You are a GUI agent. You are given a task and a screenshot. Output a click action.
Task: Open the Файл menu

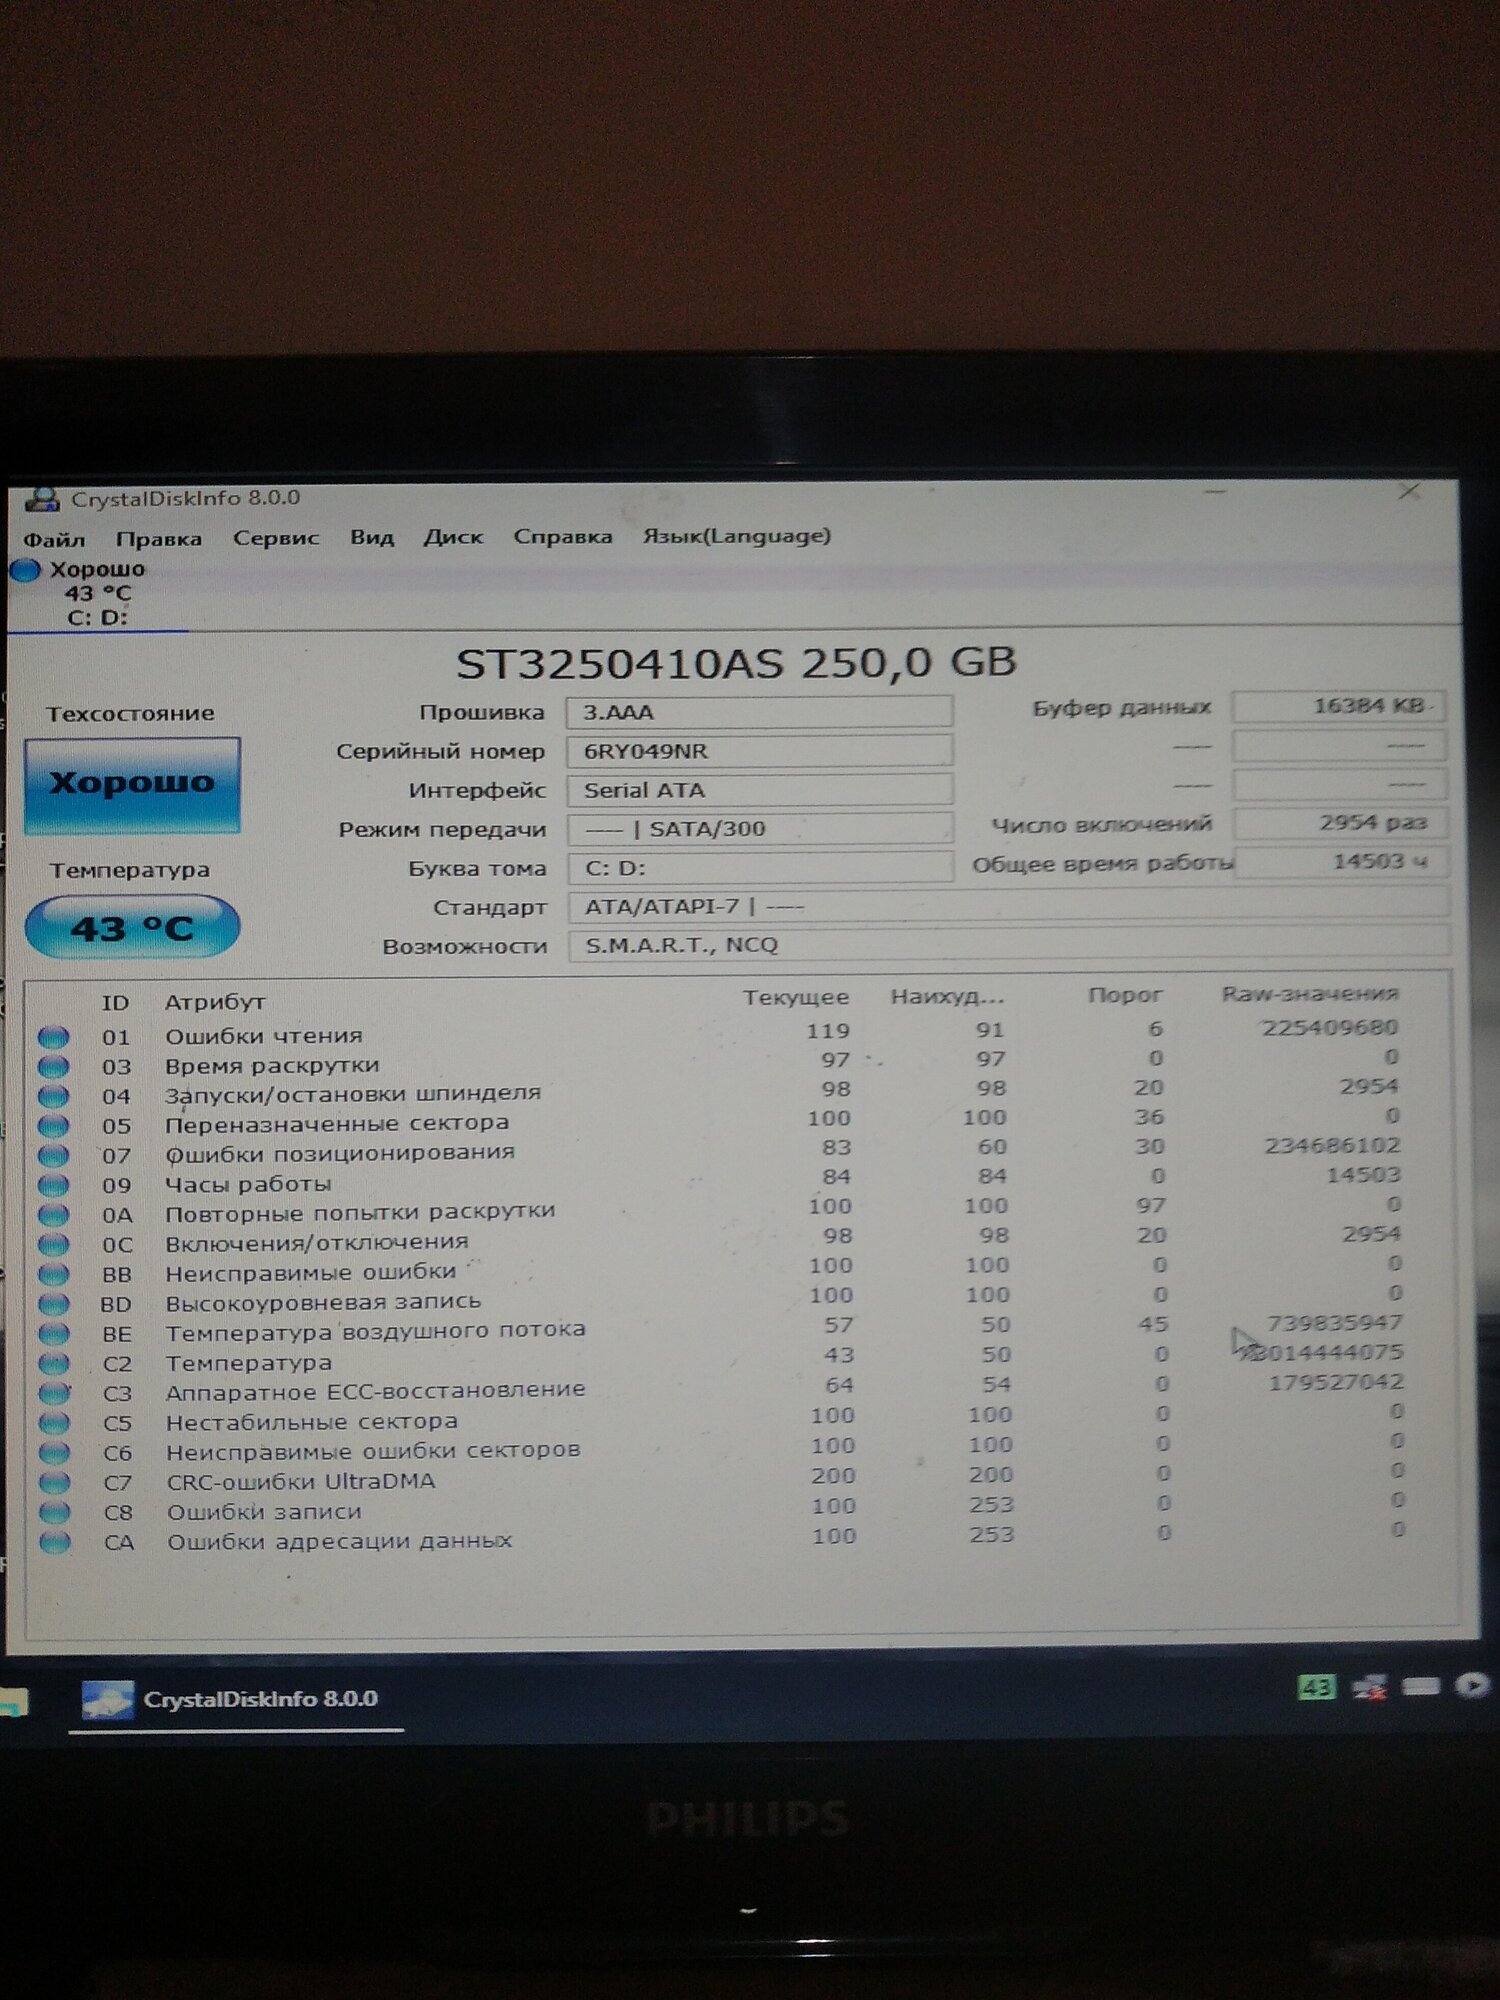click(x=54, y=539)
